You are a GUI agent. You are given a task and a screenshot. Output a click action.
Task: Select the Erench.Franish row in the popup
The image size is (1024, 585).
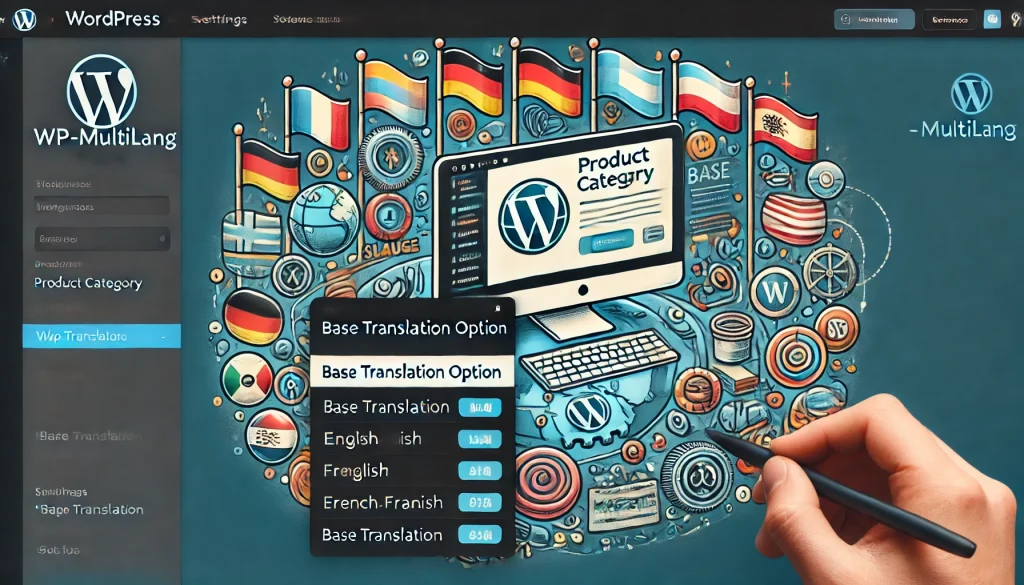tap(412, 503)
